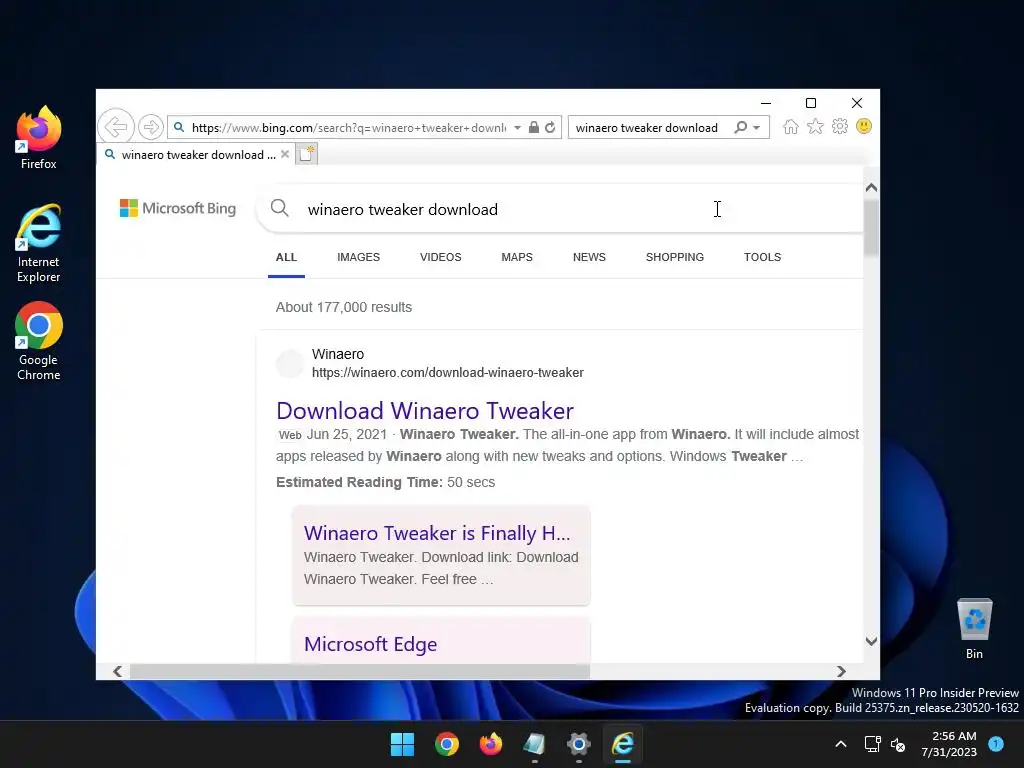Refresh the page with the reload icon

coord(551,127)
